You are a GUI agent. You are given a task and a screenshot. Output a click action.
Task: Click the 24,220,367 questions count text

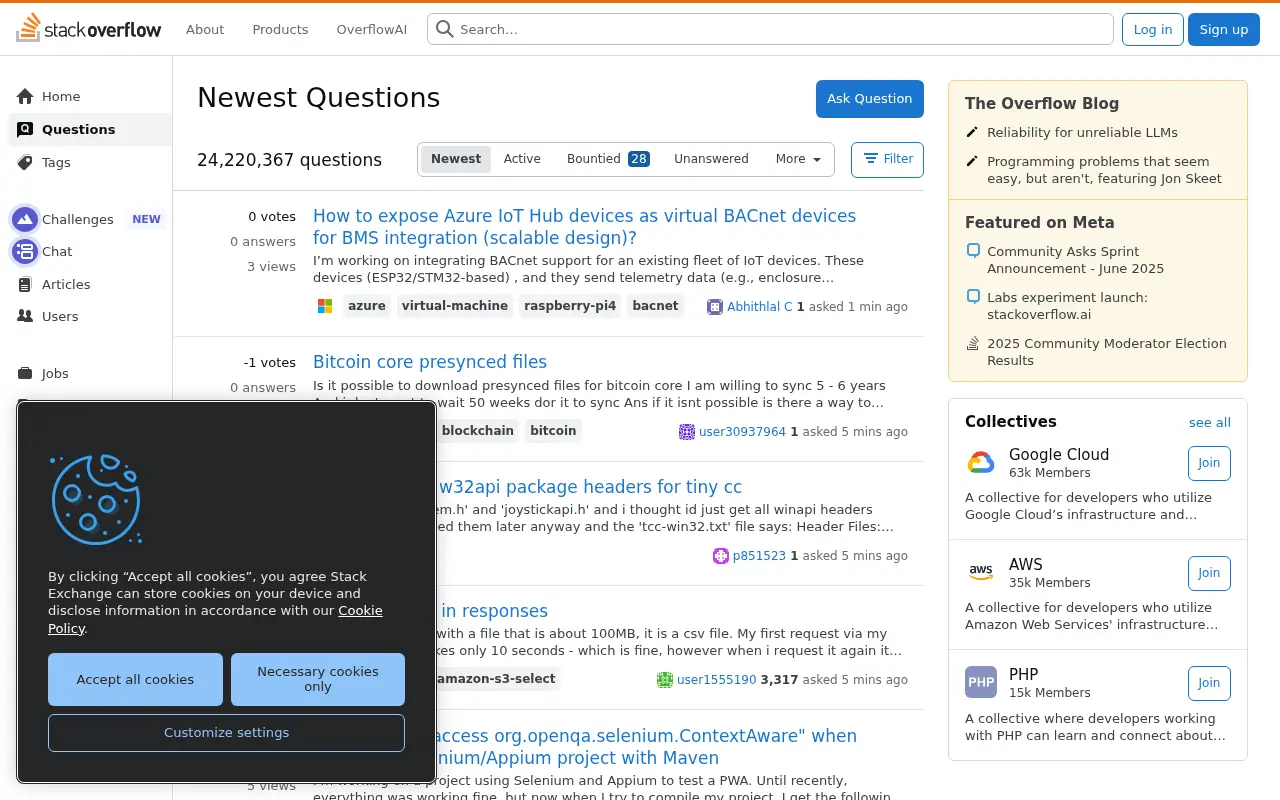(x=289, y=160)
